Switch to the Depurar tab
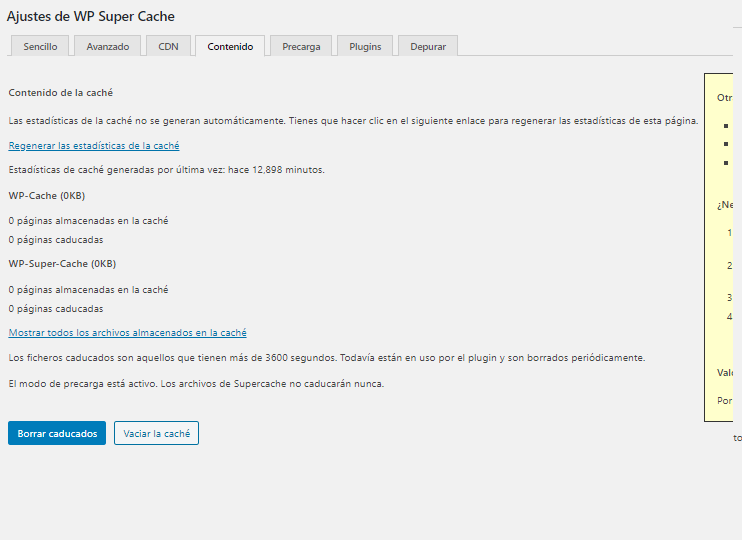Viewport: 742px width, 540px height. tap(428, 46)
